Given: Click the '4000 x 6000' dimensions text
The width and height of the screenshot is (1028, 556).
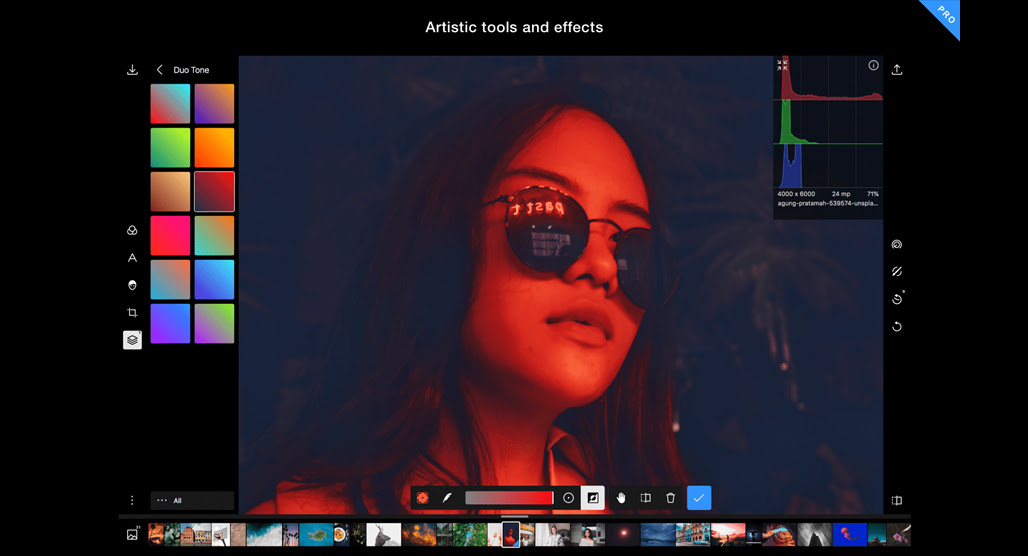Looking at the screenshot, I should (796, 194).
